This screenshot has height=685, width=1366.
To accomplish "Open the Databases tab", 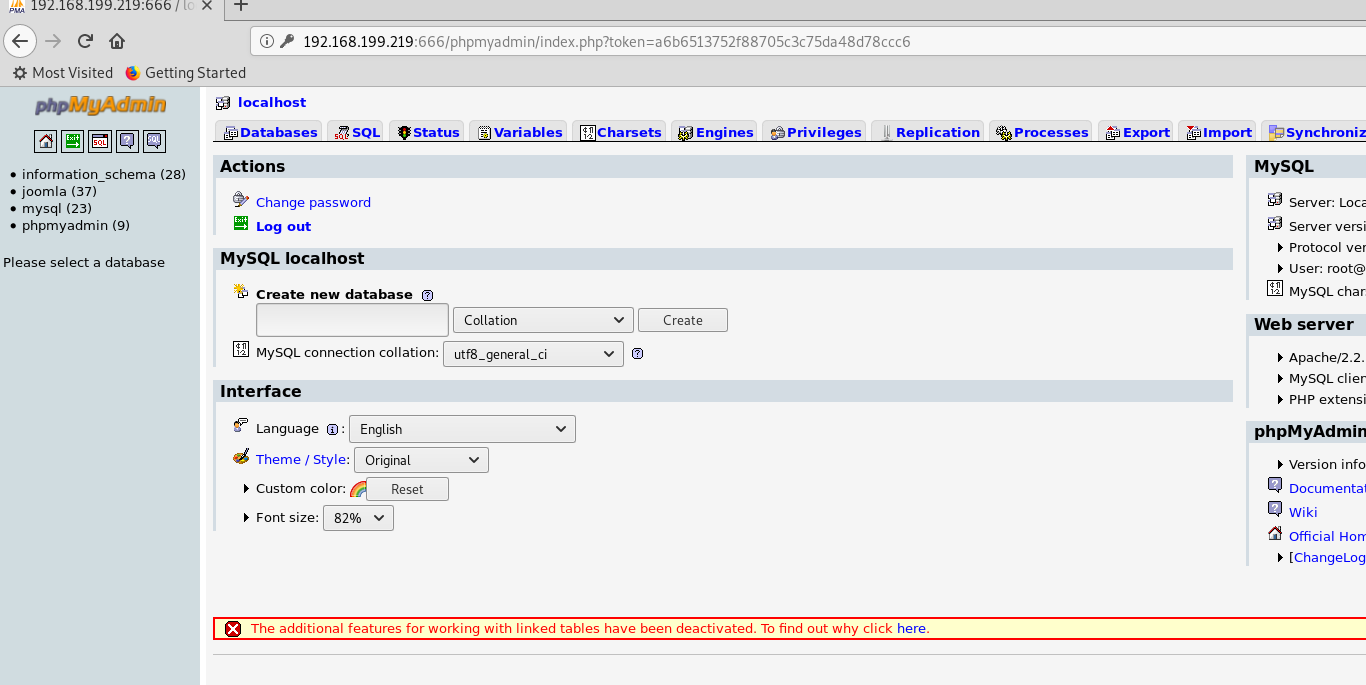I will [269, 132].
